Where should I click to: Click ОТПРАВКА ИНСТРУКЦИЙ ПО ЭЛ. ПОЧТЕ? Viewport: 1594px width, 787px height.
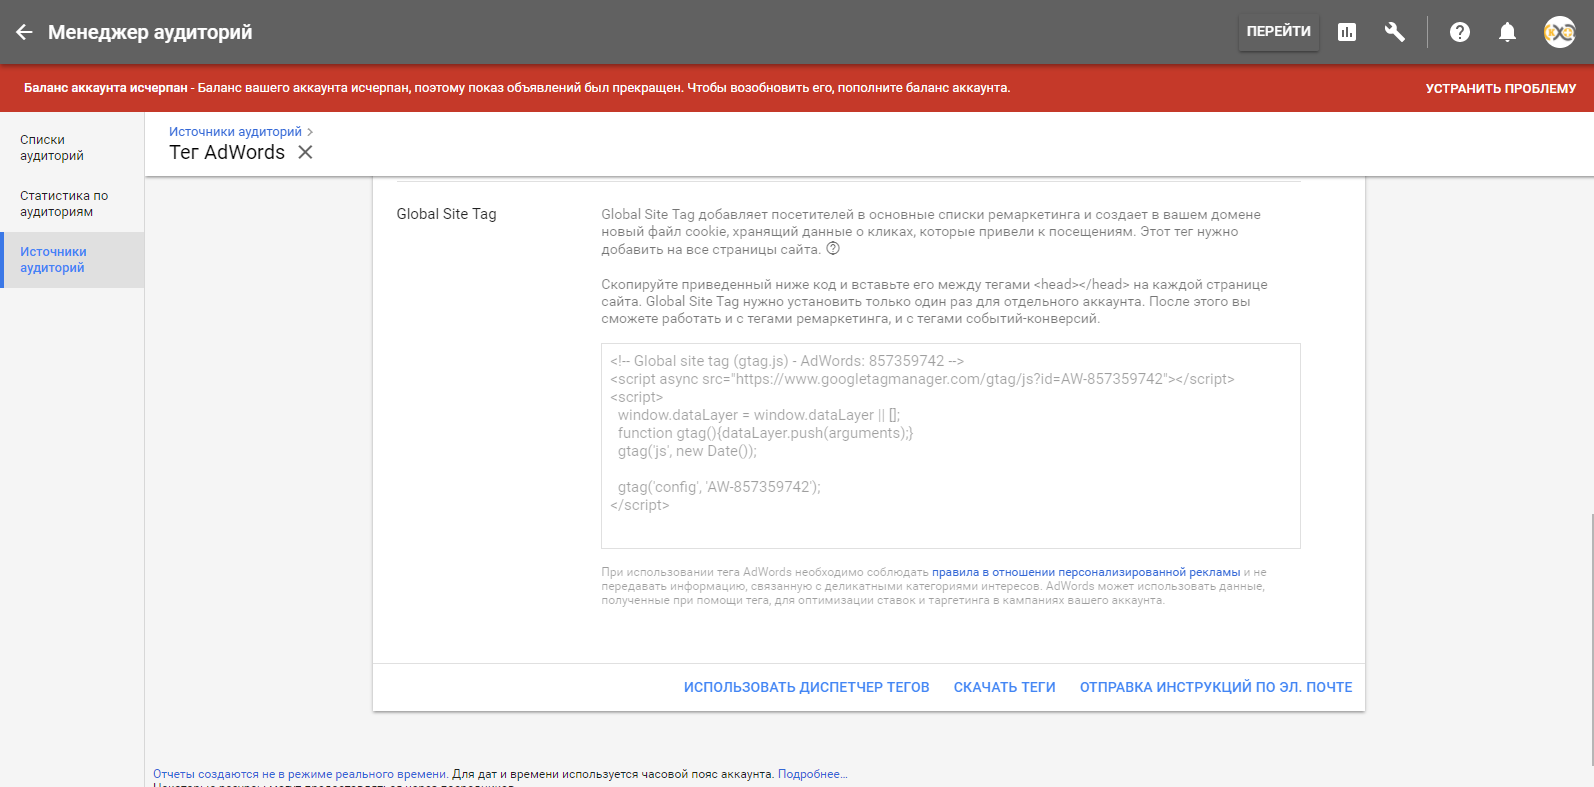[x=1215, y=687]
